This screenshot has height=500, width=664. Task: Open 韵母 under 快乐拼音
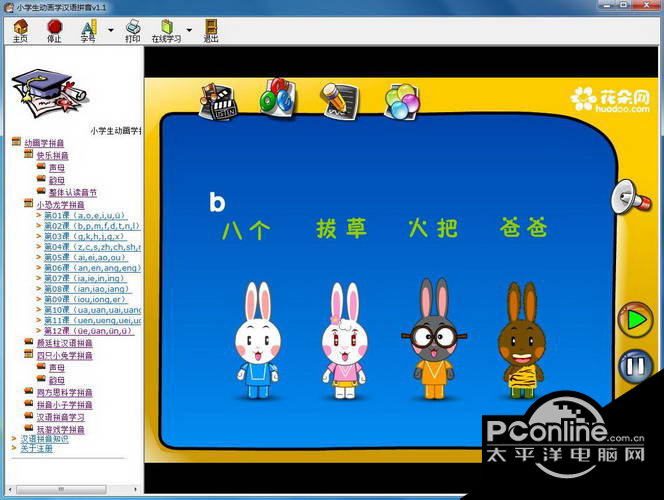[57, 180]
